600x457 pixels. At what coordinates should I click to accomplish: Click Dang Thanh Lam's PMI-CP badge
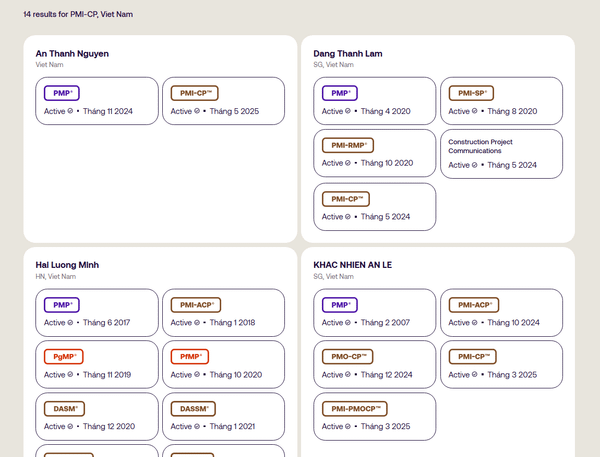click(346, 199)
